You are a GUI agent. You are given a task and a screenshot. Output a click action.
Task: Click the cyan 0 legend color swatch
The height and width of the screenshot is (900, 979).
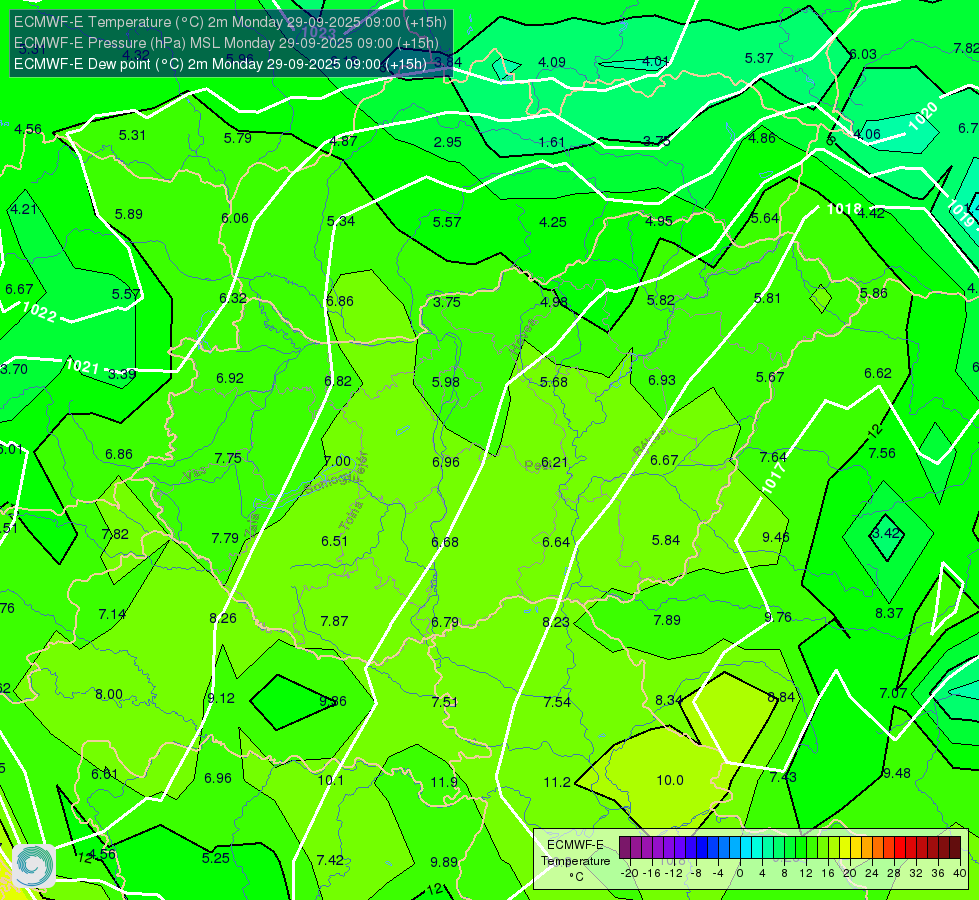click(x=746, y=848)
